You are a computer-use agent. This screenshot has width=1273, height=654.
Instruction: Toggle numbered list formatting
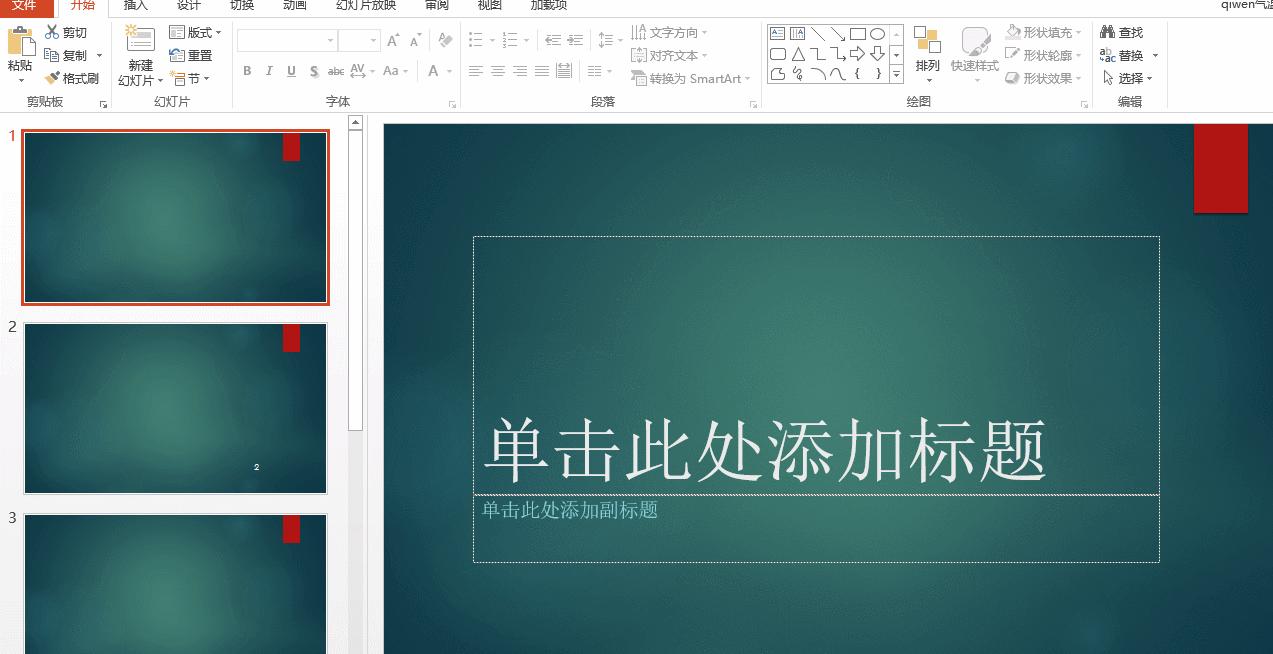[x=510, y=40]
